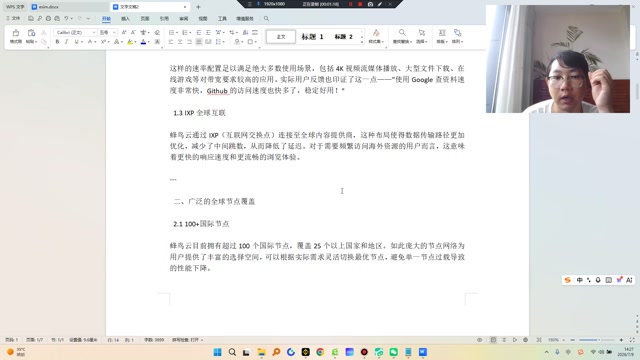Screen dimensions: 640x360
Task: Toggle underline formatting
Action: (76, 42)
